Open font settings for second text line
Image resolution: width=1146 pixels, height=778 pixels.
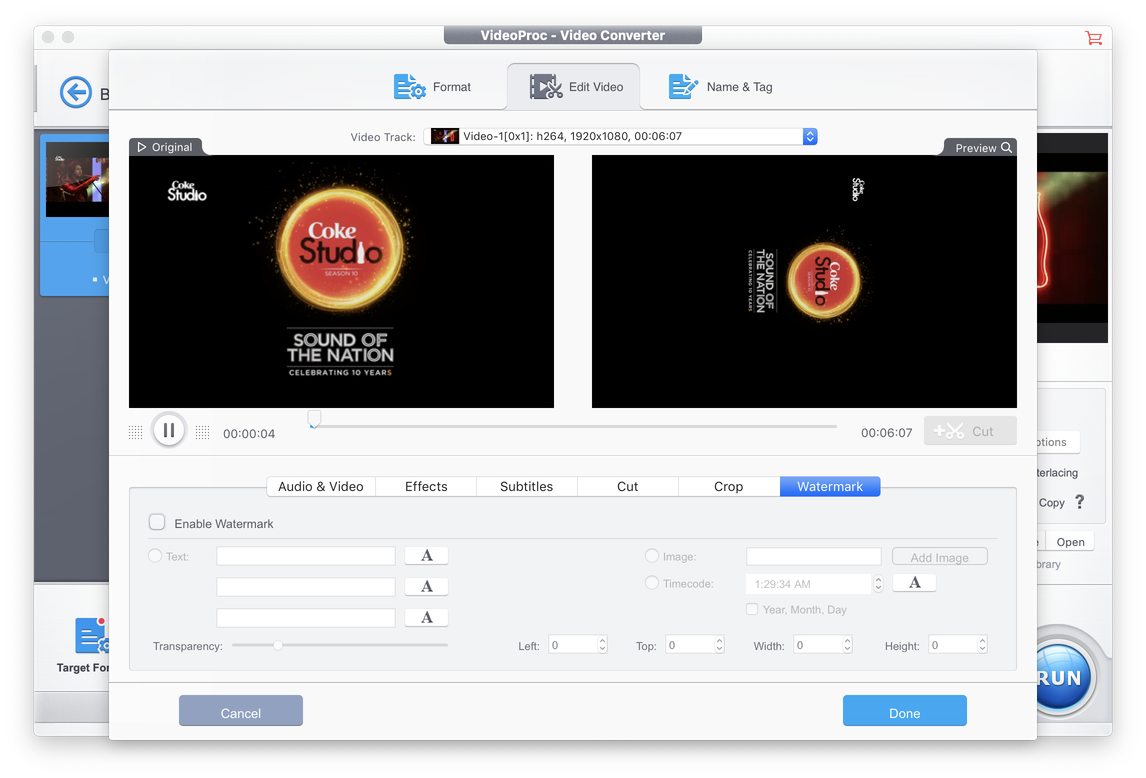pyautogui.click(x=427, y=586)
